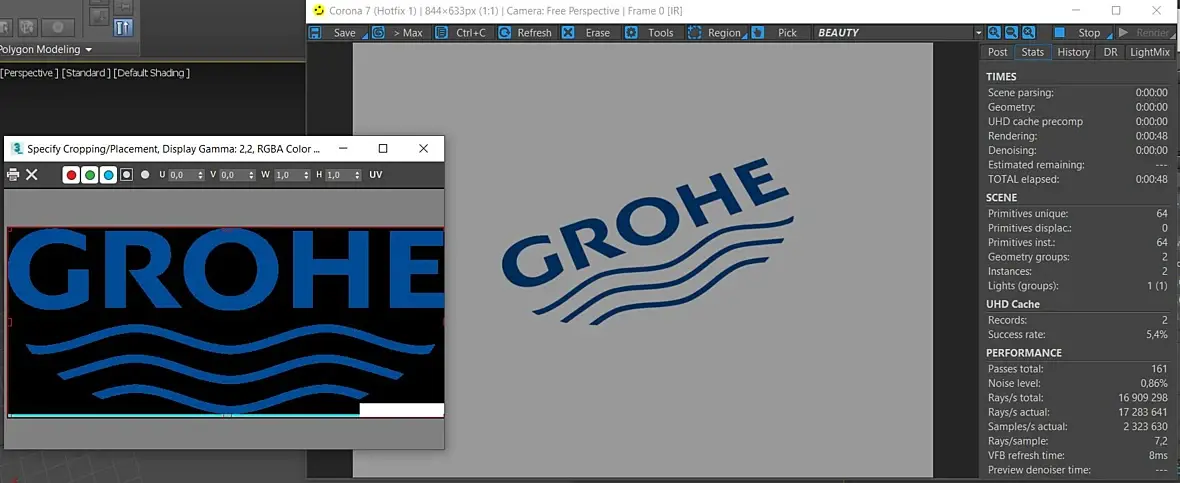Click the highlighted blue ribbon icon
The height and width of the screenshot is (483, 1180).
pyautogui.click(x=123, y=27)
